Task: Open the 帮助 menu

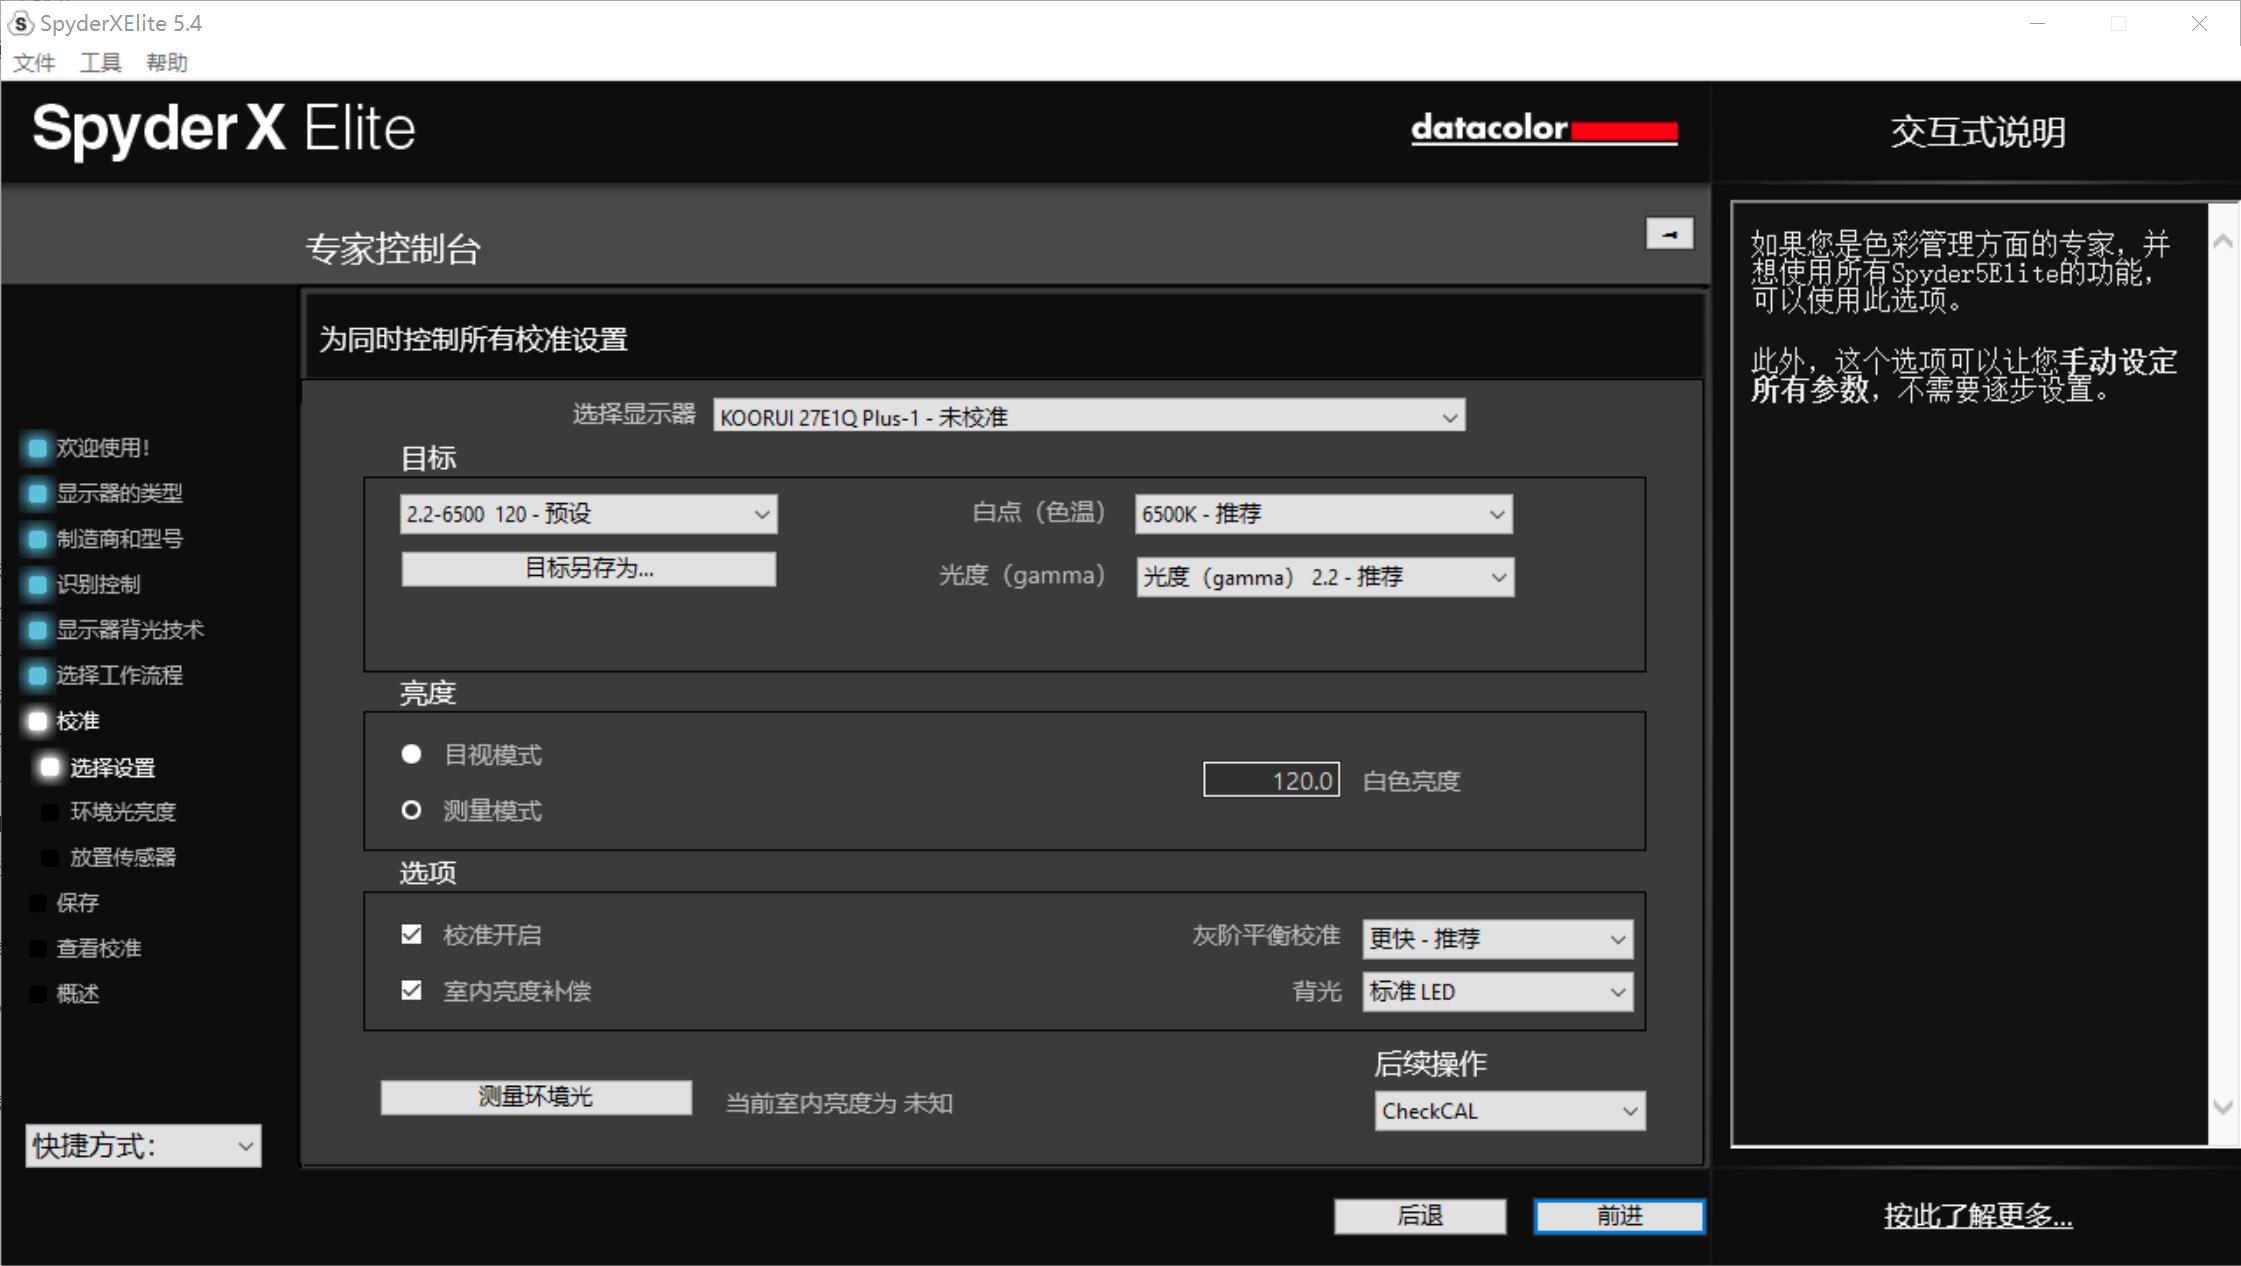Action: point(167,63)
